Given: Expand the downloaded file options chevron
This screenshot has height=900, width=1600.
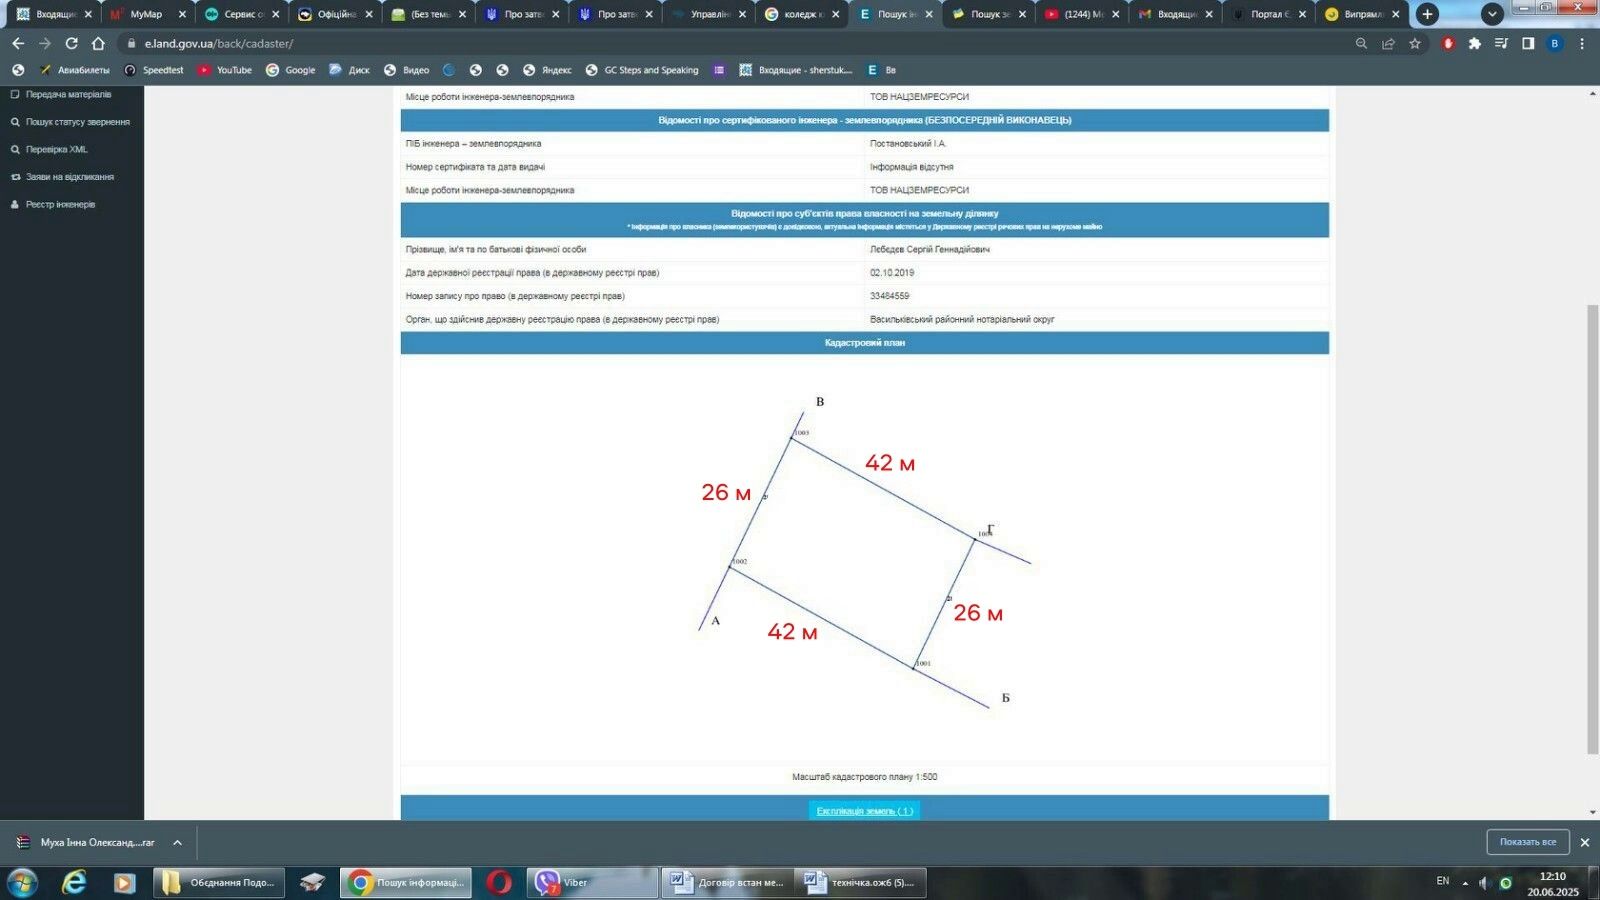Looking at the screenshot, I should tap(177, 843).
